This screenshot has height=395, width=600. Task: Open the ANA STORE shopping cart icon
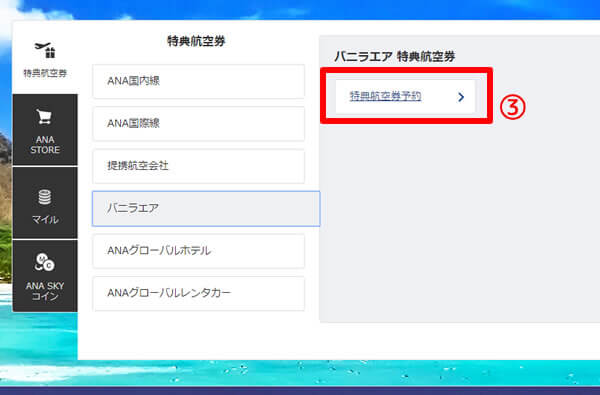click(x=44, y=117)
